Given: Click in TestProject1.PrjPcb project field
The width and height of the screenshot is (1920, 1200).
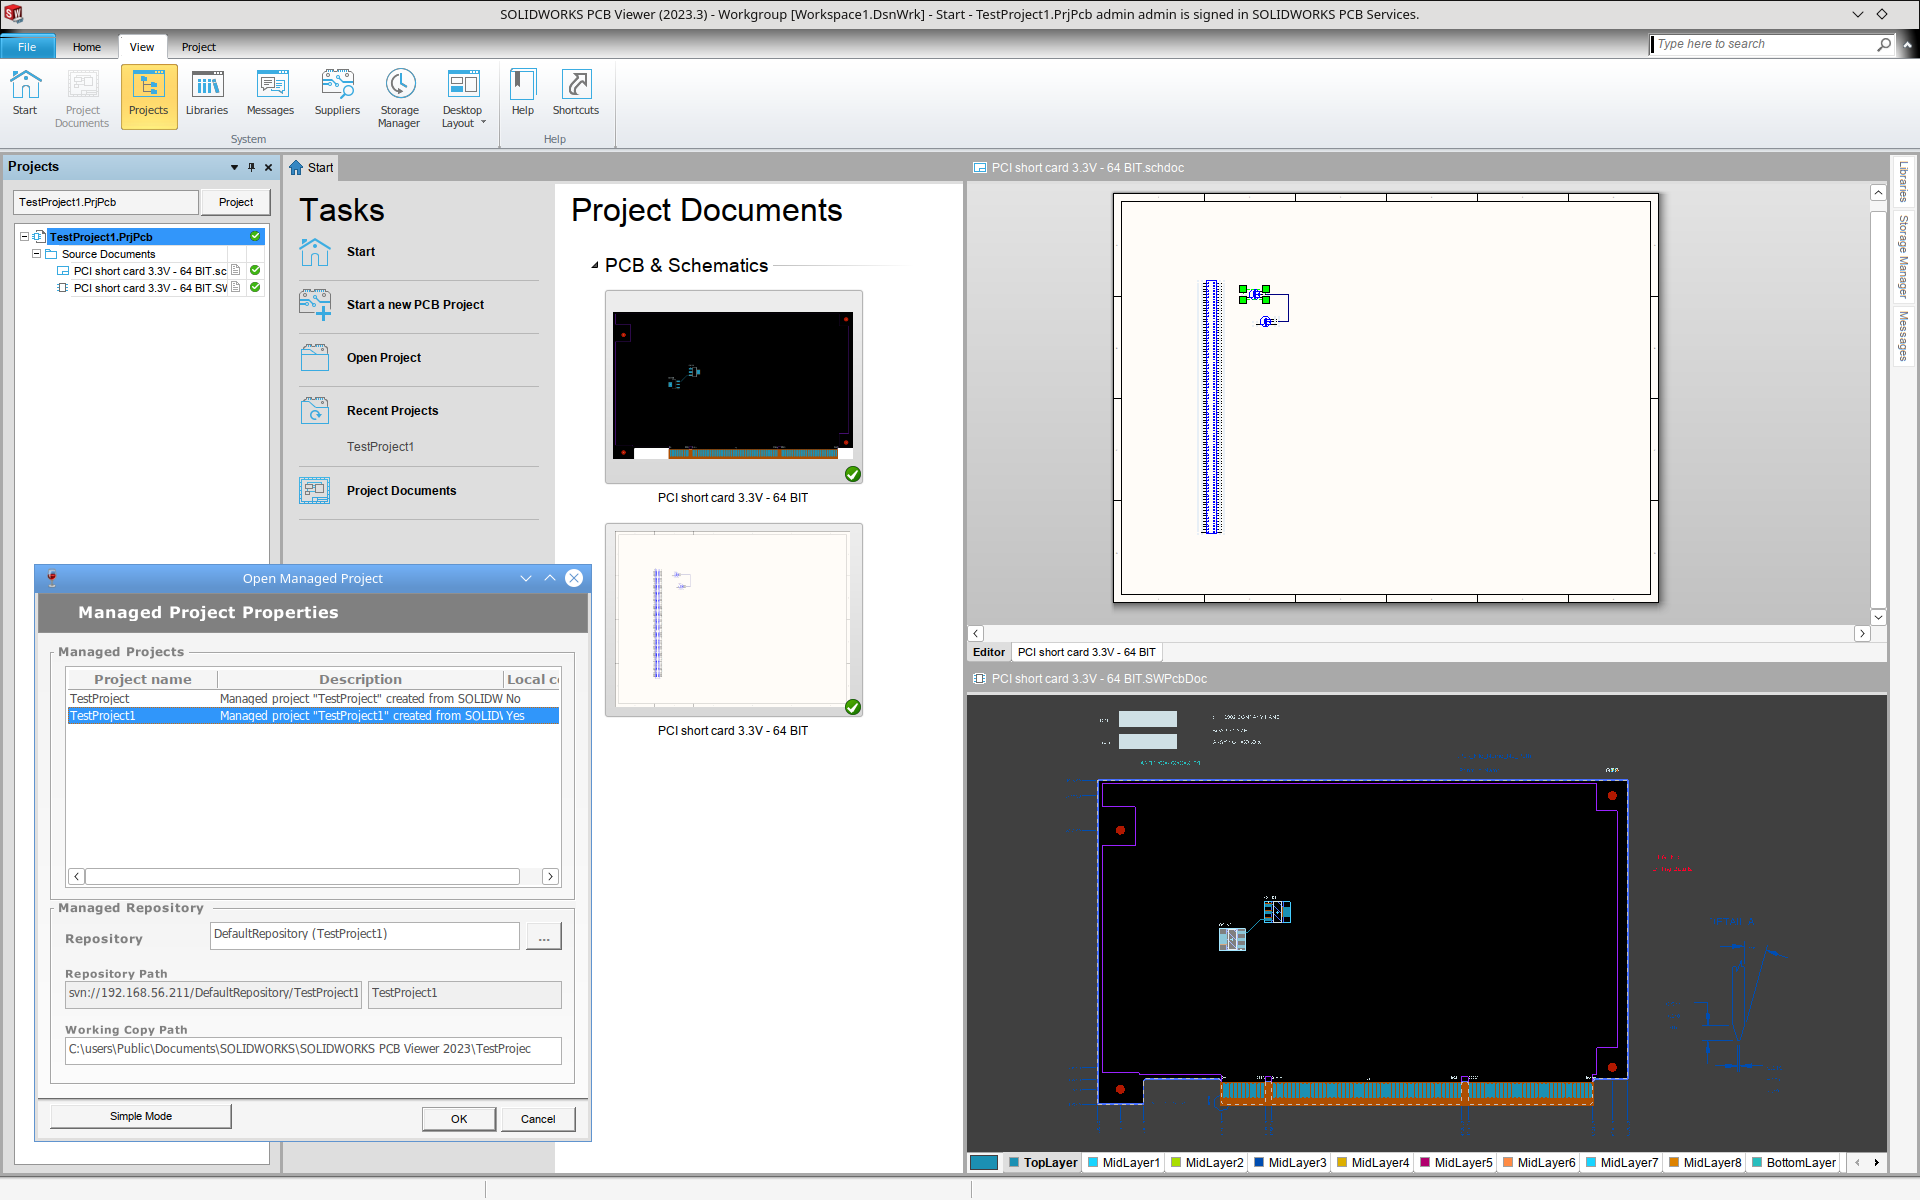Looking at the screenshot, I should [106, 202].
